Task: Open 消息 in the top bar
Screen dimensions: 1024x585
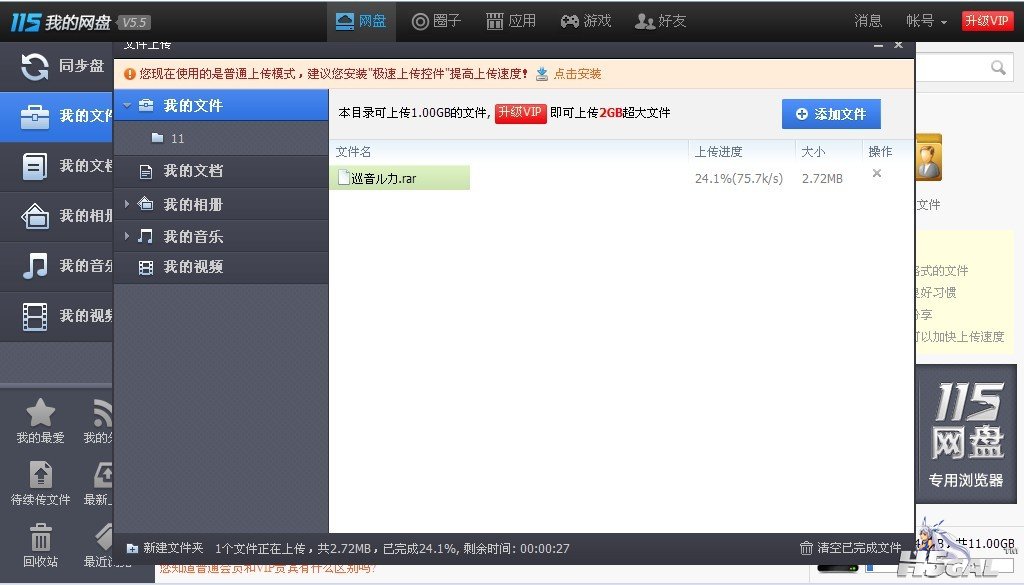Action: 868,21
